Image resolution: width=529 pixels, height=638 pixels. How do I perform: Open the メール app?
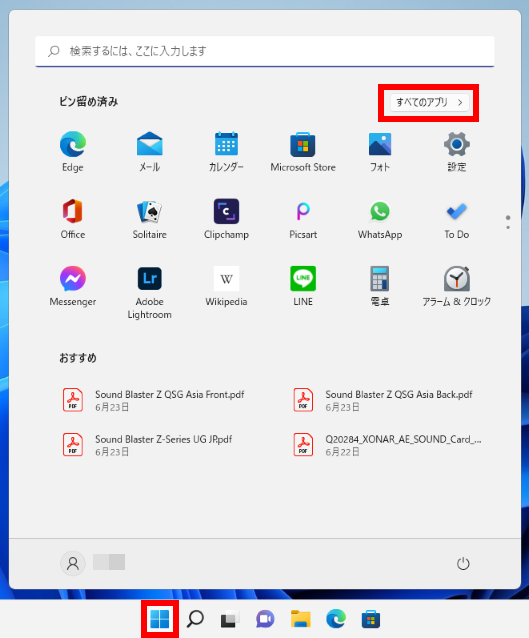pos(149,152)
